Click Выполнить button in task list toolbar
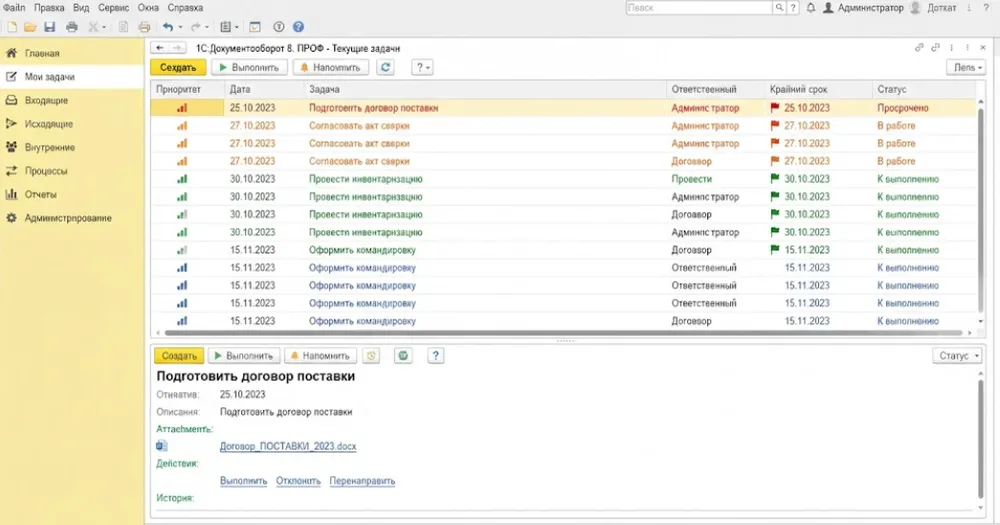 click(249, 67)
